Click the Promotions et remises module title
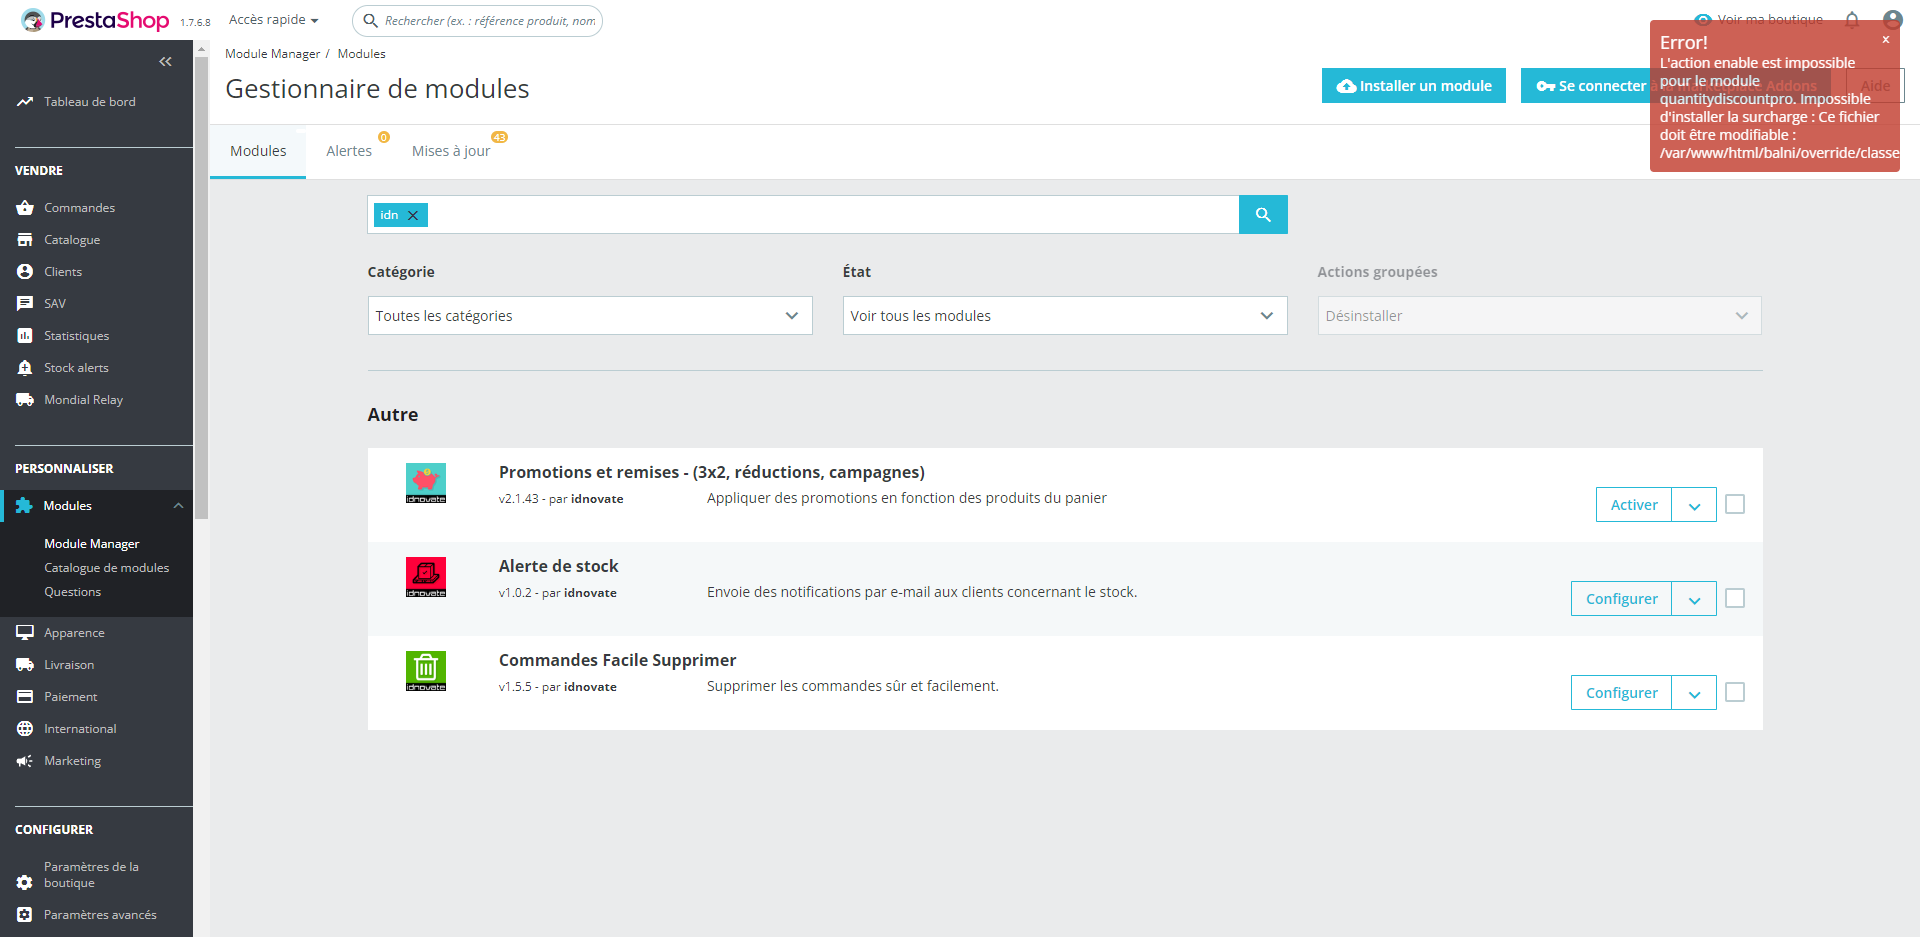1920x937 pixels. (712, 472)
